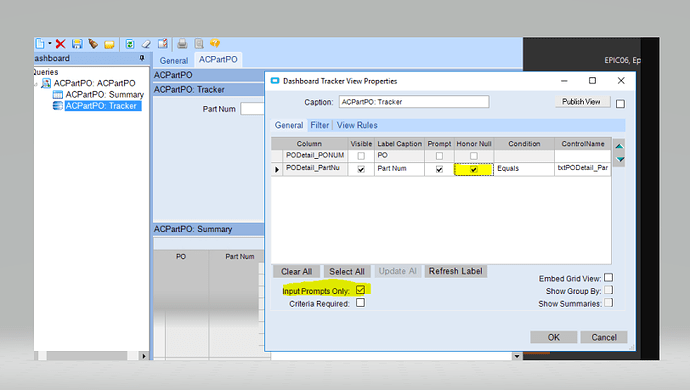This screenshot has height=390, width=690.
Task: Click into the Caption text field
Action: coord(414,102)
